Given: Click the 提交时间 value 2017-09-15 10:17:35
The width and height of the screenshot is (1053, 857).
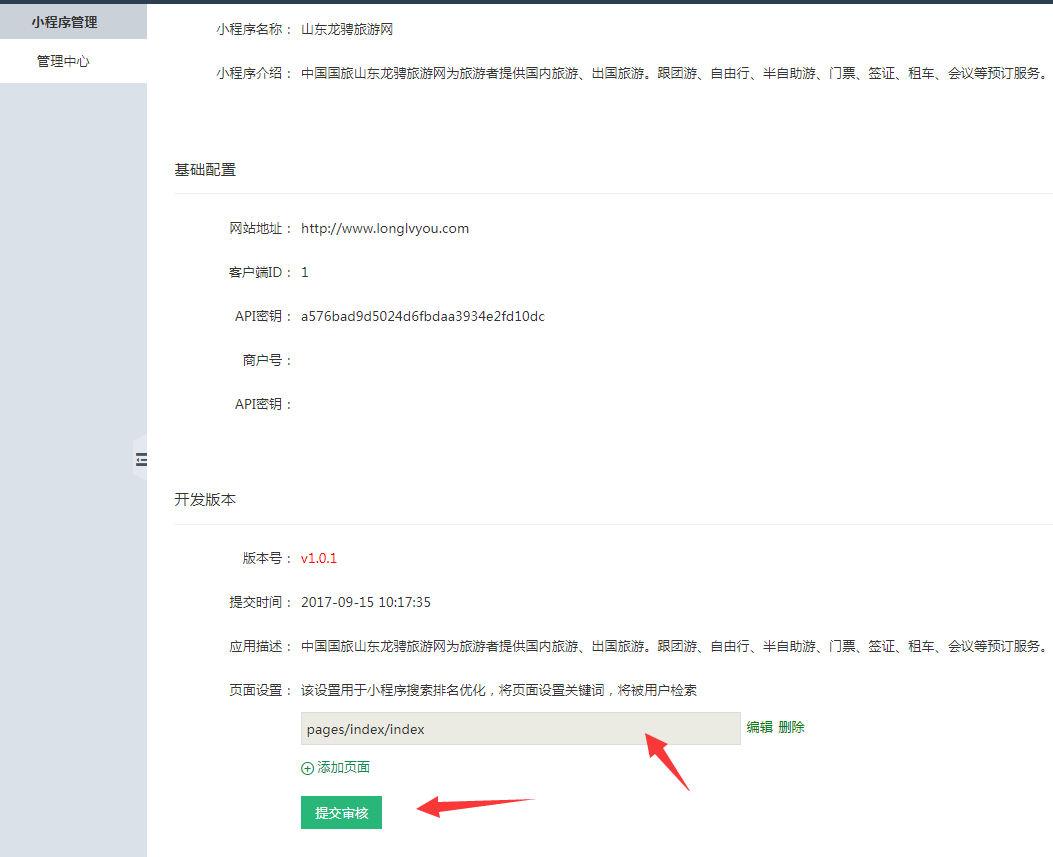Looking at the screenshot, I should coord(366,602).
